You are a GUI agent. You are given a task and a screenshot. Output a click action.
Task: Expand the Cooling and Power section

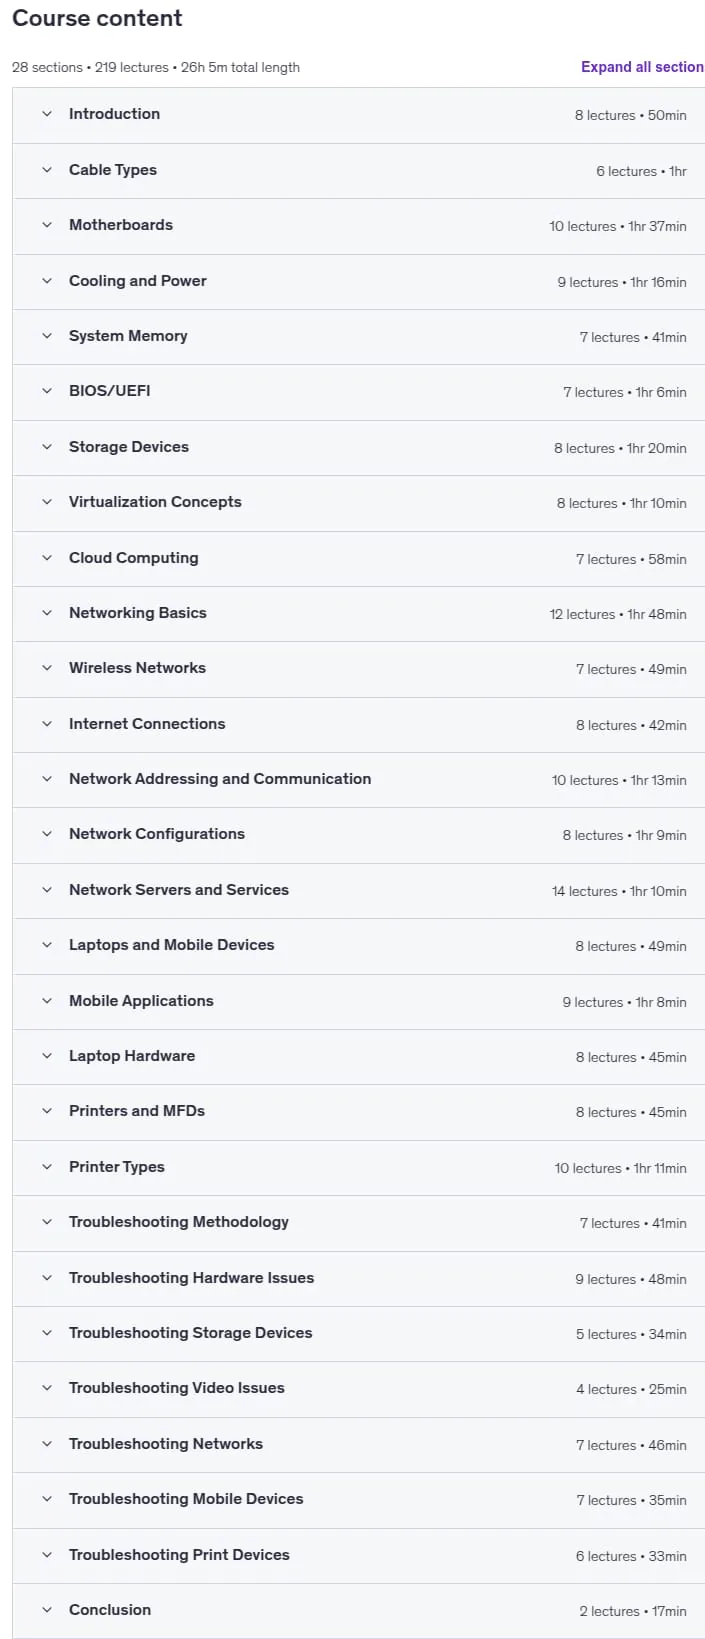[358, 281]
